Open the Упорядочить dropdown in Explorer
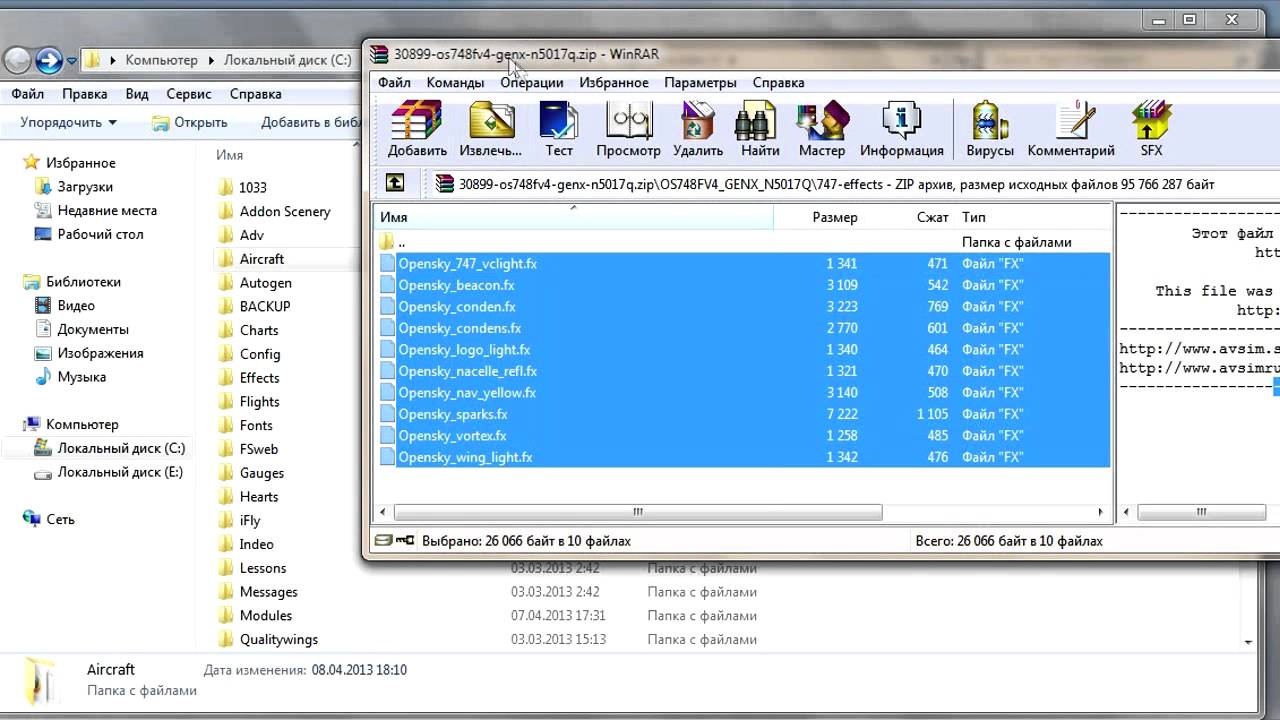This screenshot has width=1280, height=720. point(68,122)
